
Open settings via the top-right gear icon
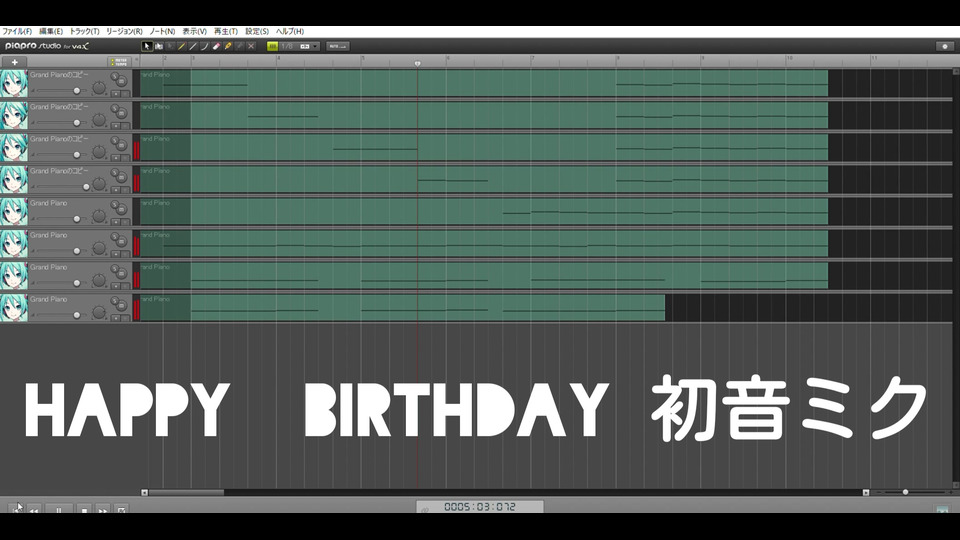(945, 47)
